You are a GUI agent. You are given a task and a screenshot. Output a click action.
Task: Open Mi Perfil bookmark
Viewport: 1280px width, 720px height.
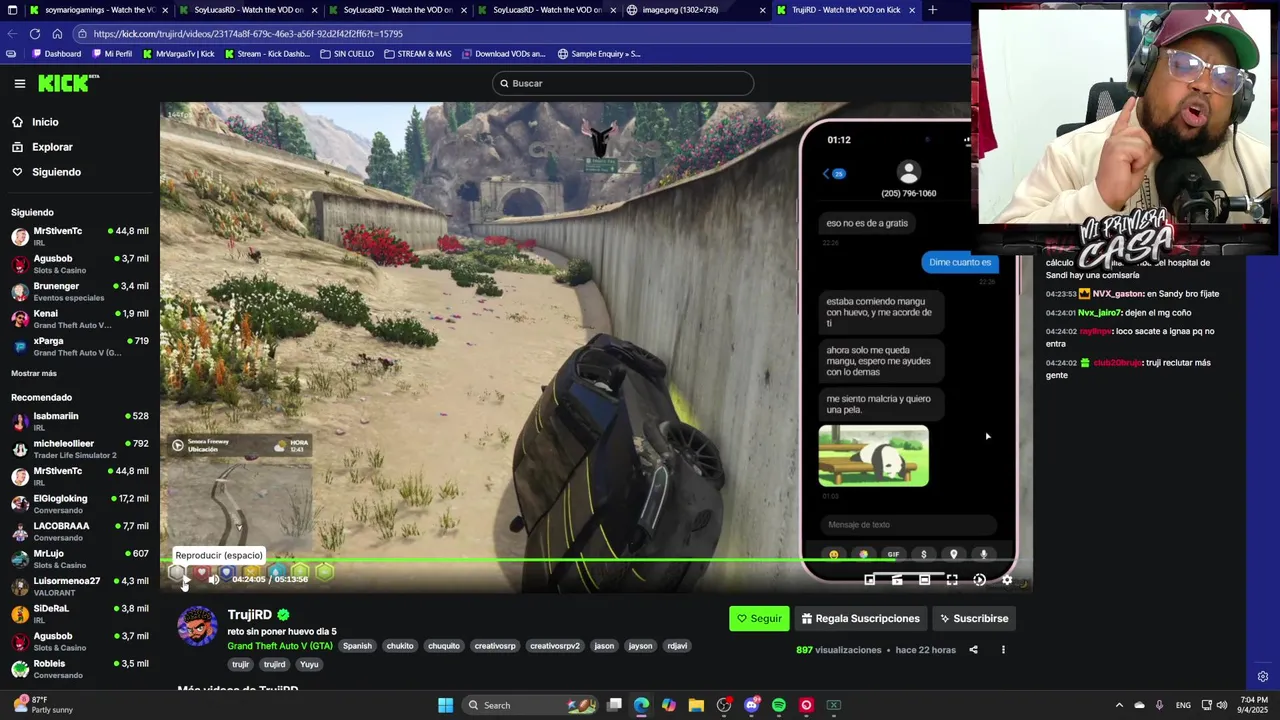tap(112, 54)
